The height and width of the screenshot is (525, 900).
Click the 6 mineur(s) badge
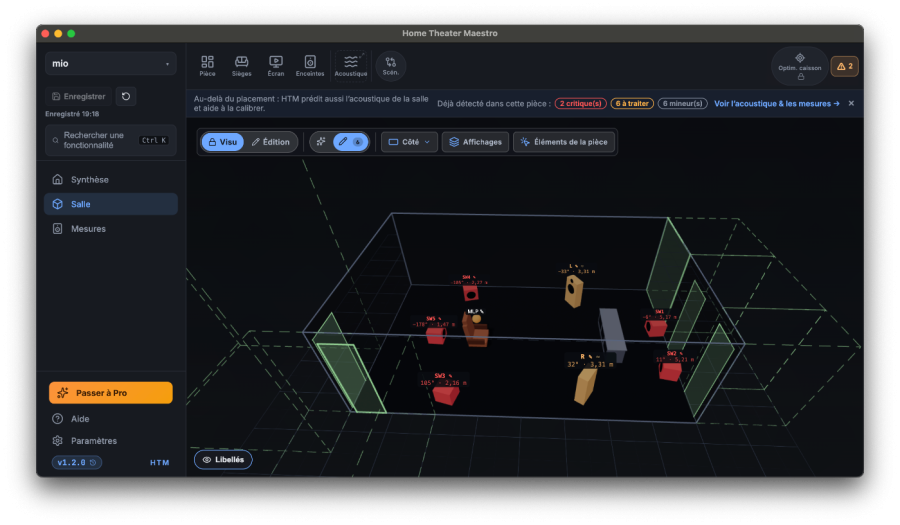(x=682, y=103)
